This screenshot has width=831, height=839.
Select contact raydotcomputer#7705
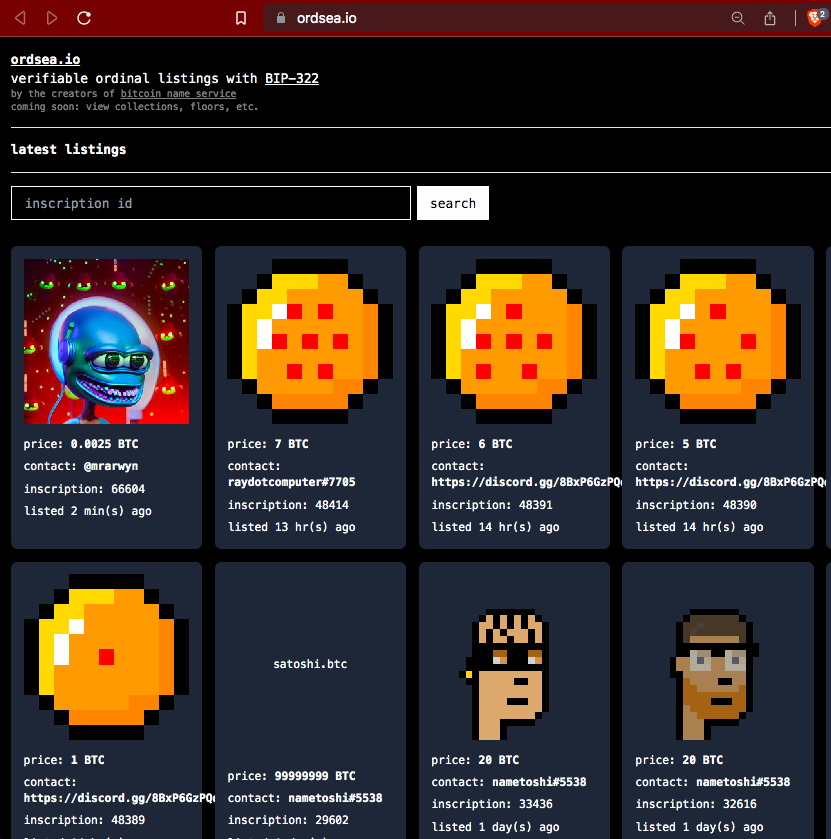(x=292, y=482)
